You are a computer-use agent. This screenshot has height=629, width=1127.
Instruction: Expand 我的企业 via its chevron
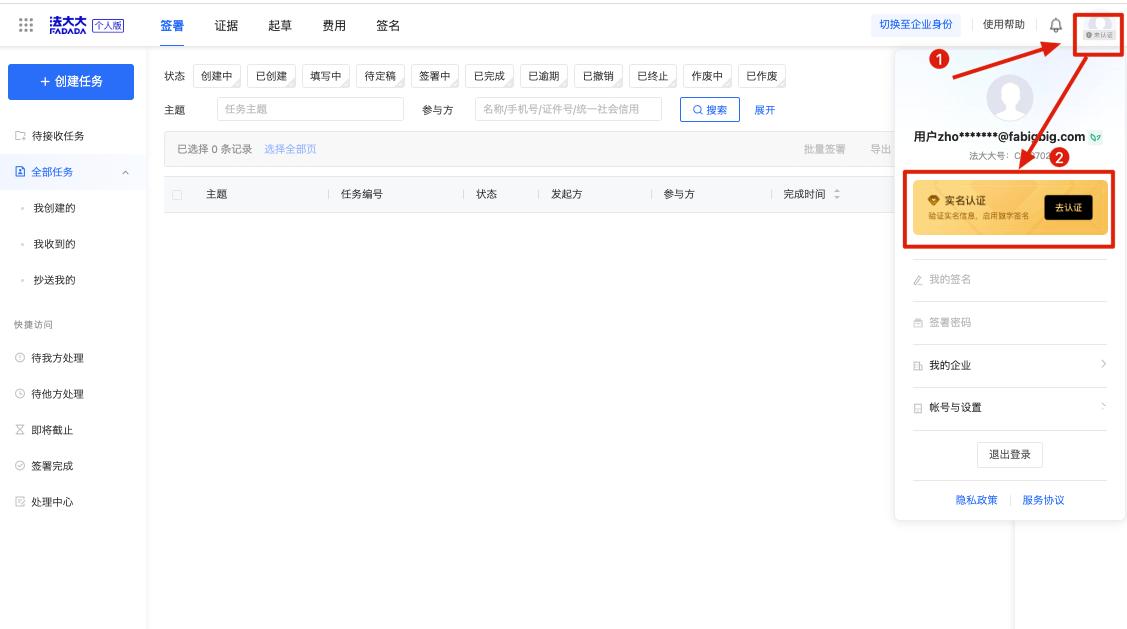(x=1103, y=365)
